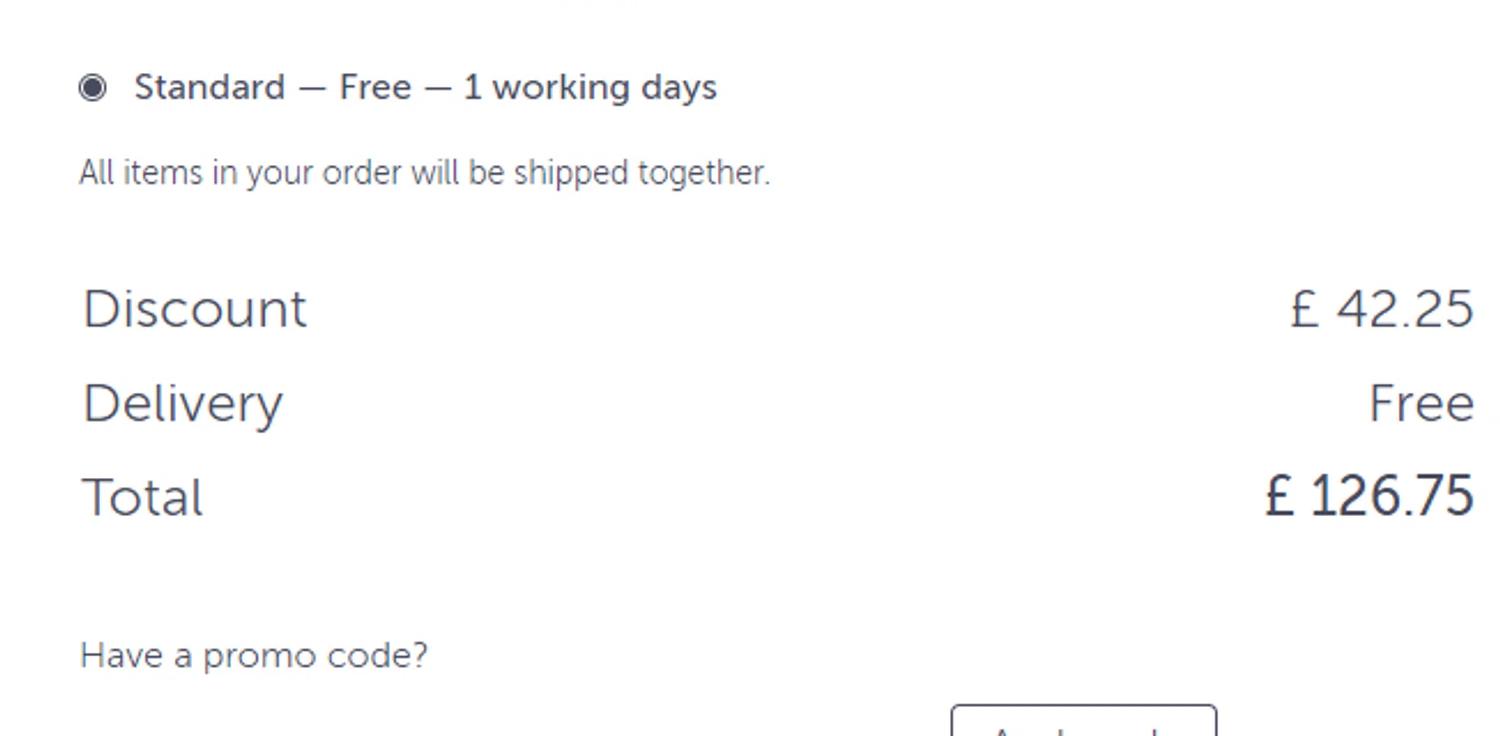Screen dimensions: 1500x736
Task: Click the £ 126.75 total amount
Action: (x=1369, y=496)
